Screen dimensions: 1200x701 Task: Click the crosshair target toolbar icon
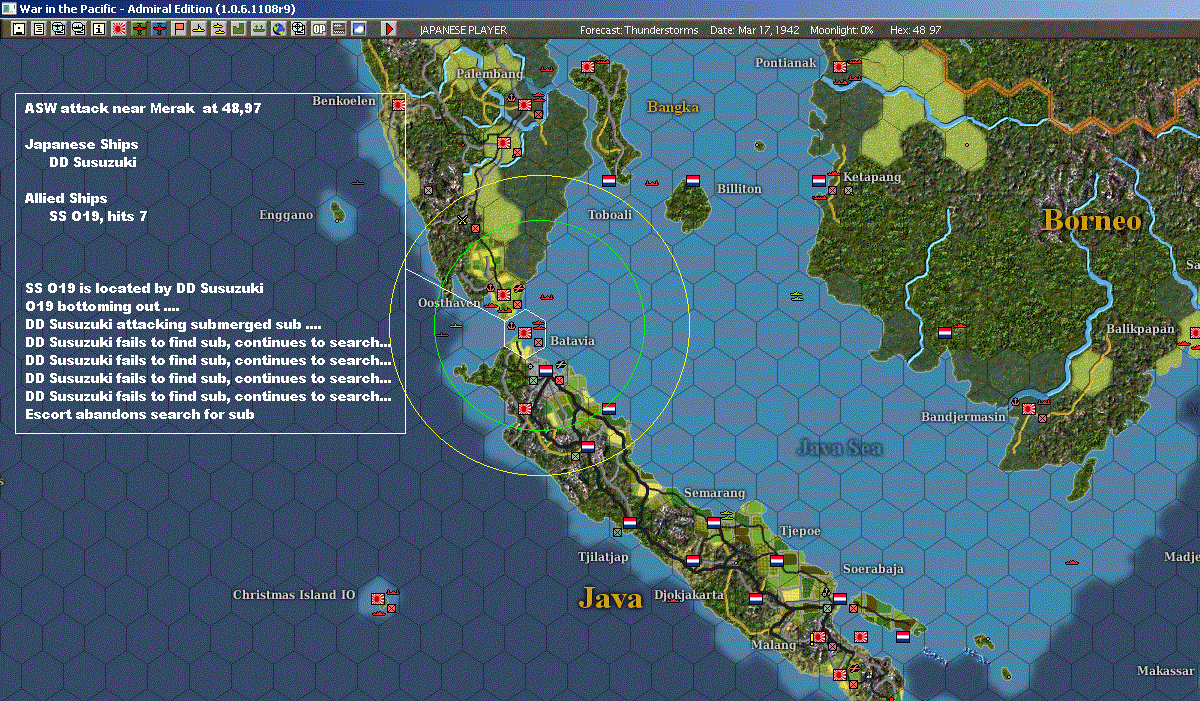tap(297, 29)
